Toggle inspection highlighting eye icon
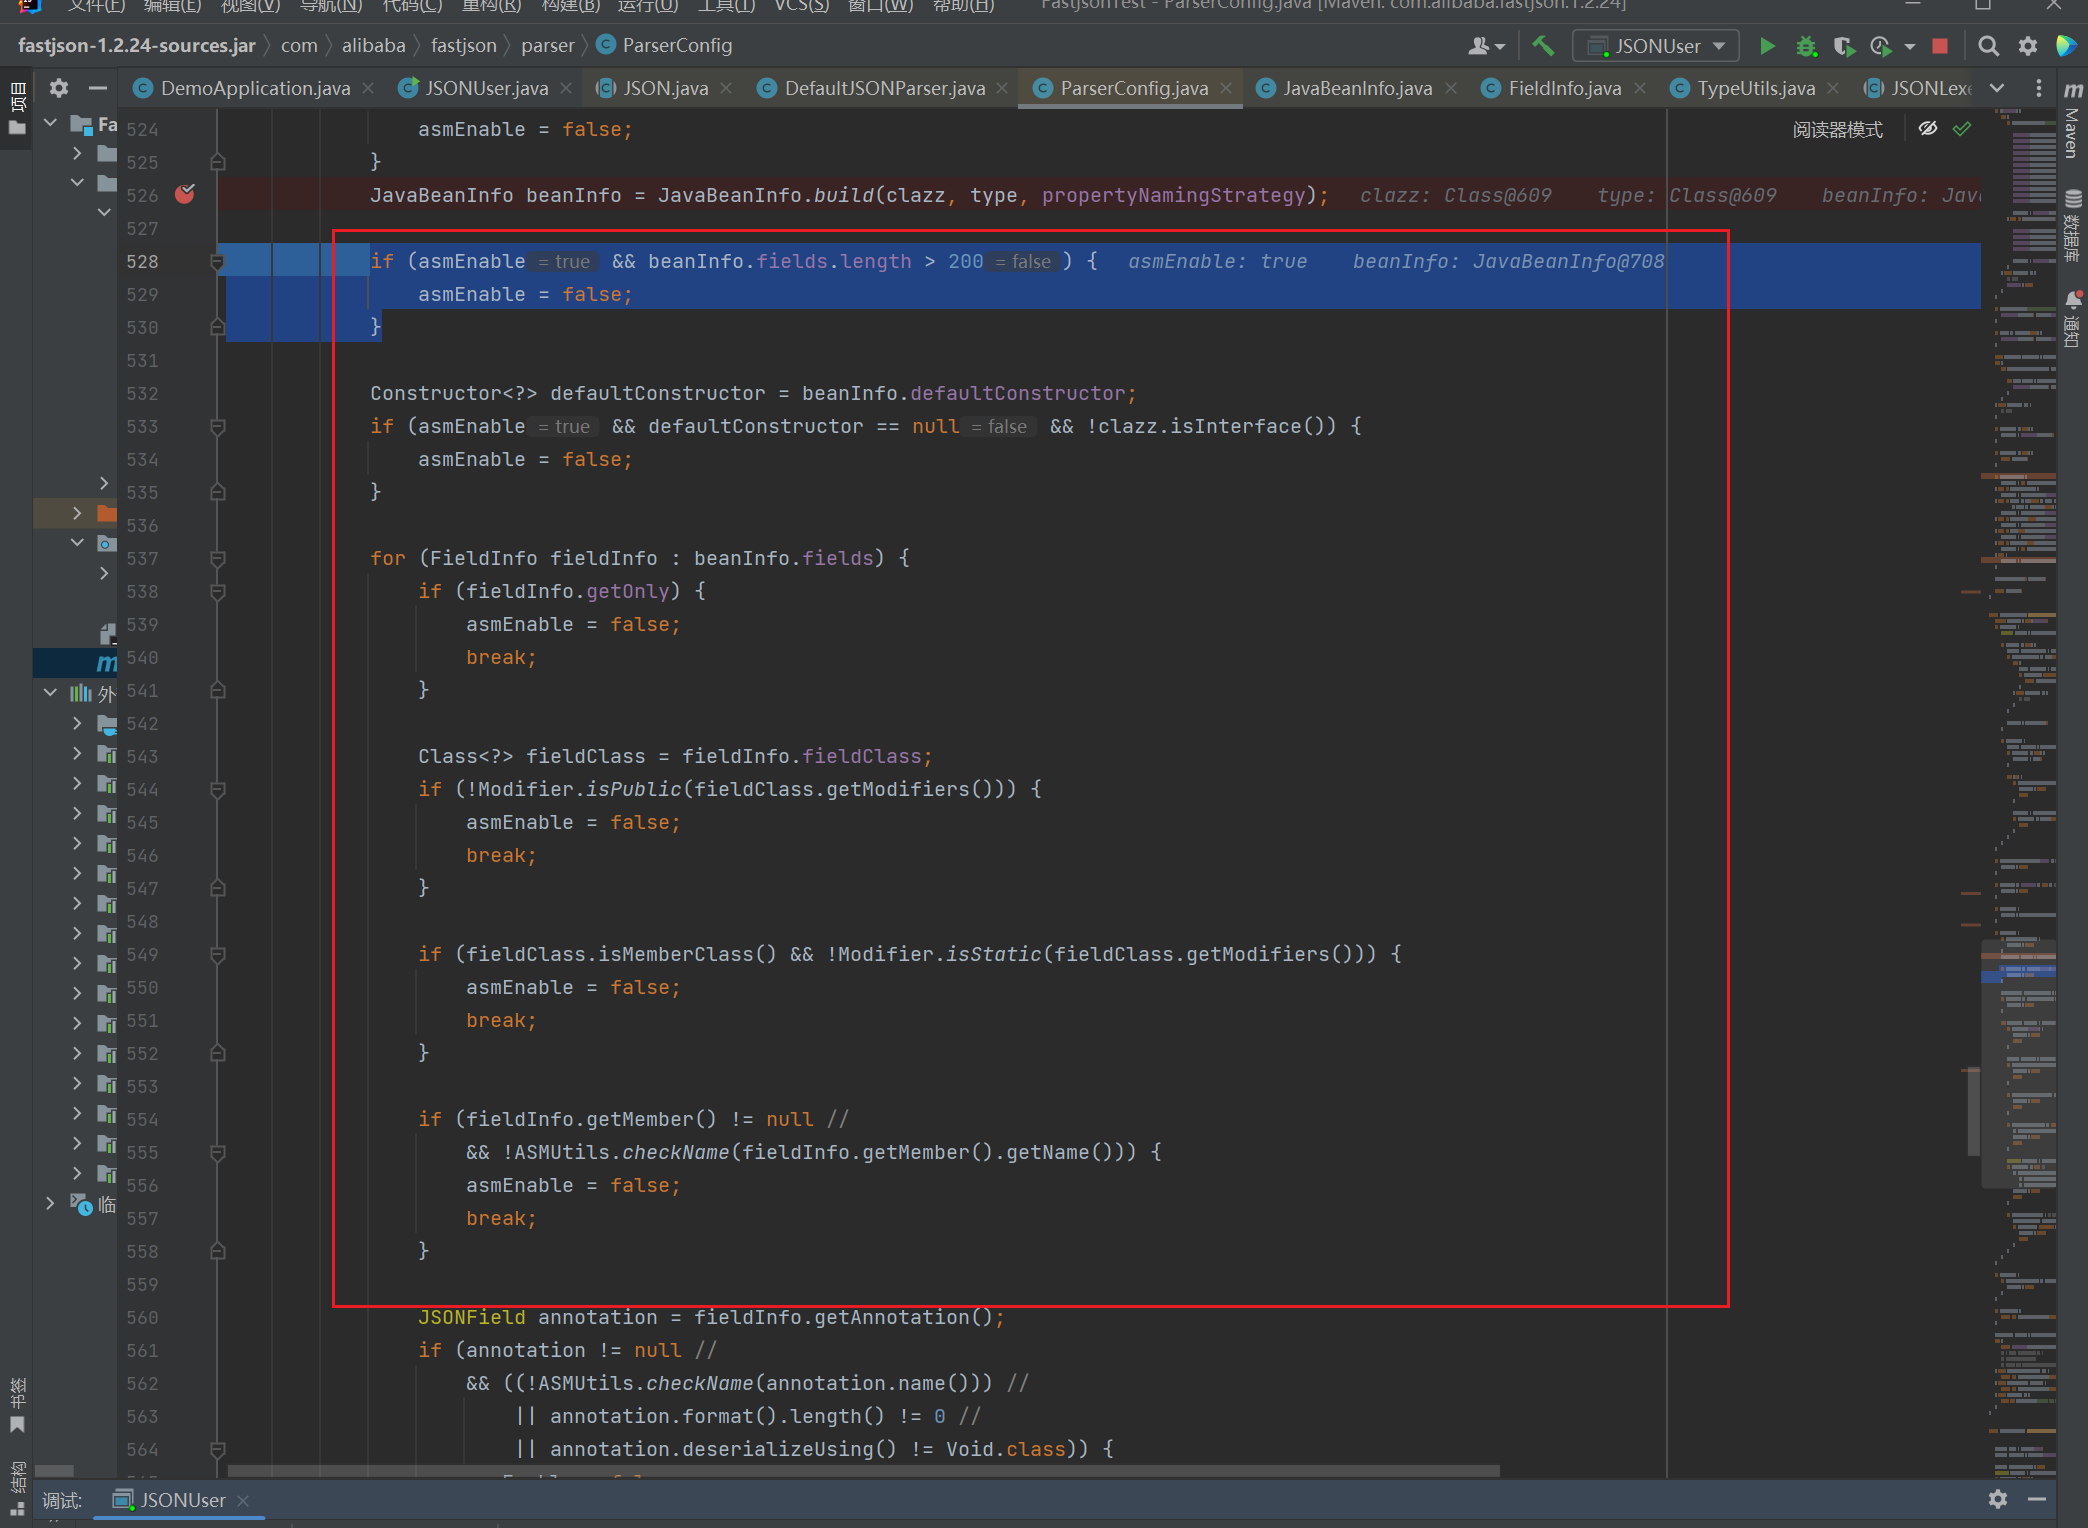The width and height of the screenshot is (2088, 1528). (1928, 129)
